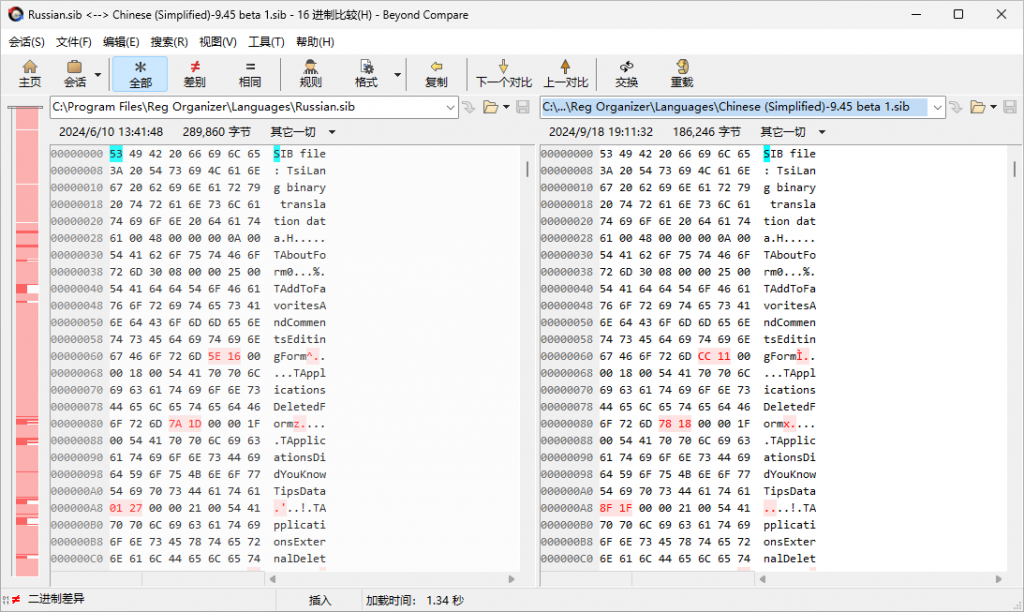Click the right pane vertical scrollbar thumb
The image size is (1024, 612).
point(1014,169)
